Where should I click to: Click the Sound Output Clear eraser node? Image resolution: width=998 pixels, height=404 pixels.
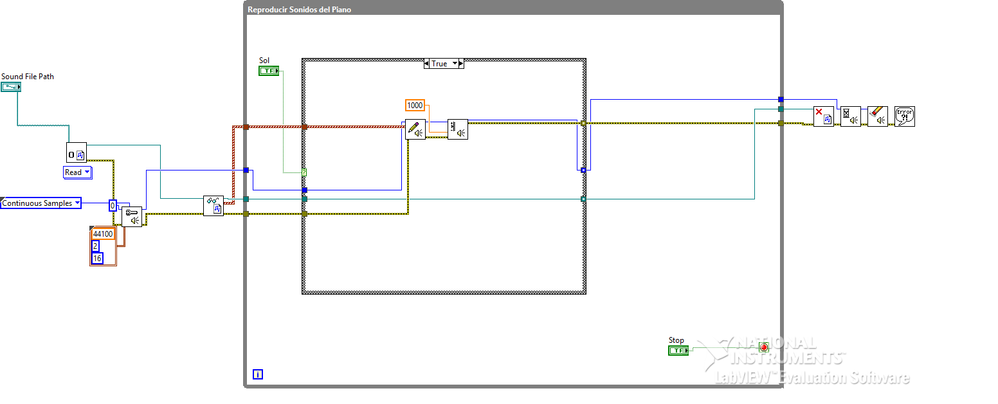(878, 116)
